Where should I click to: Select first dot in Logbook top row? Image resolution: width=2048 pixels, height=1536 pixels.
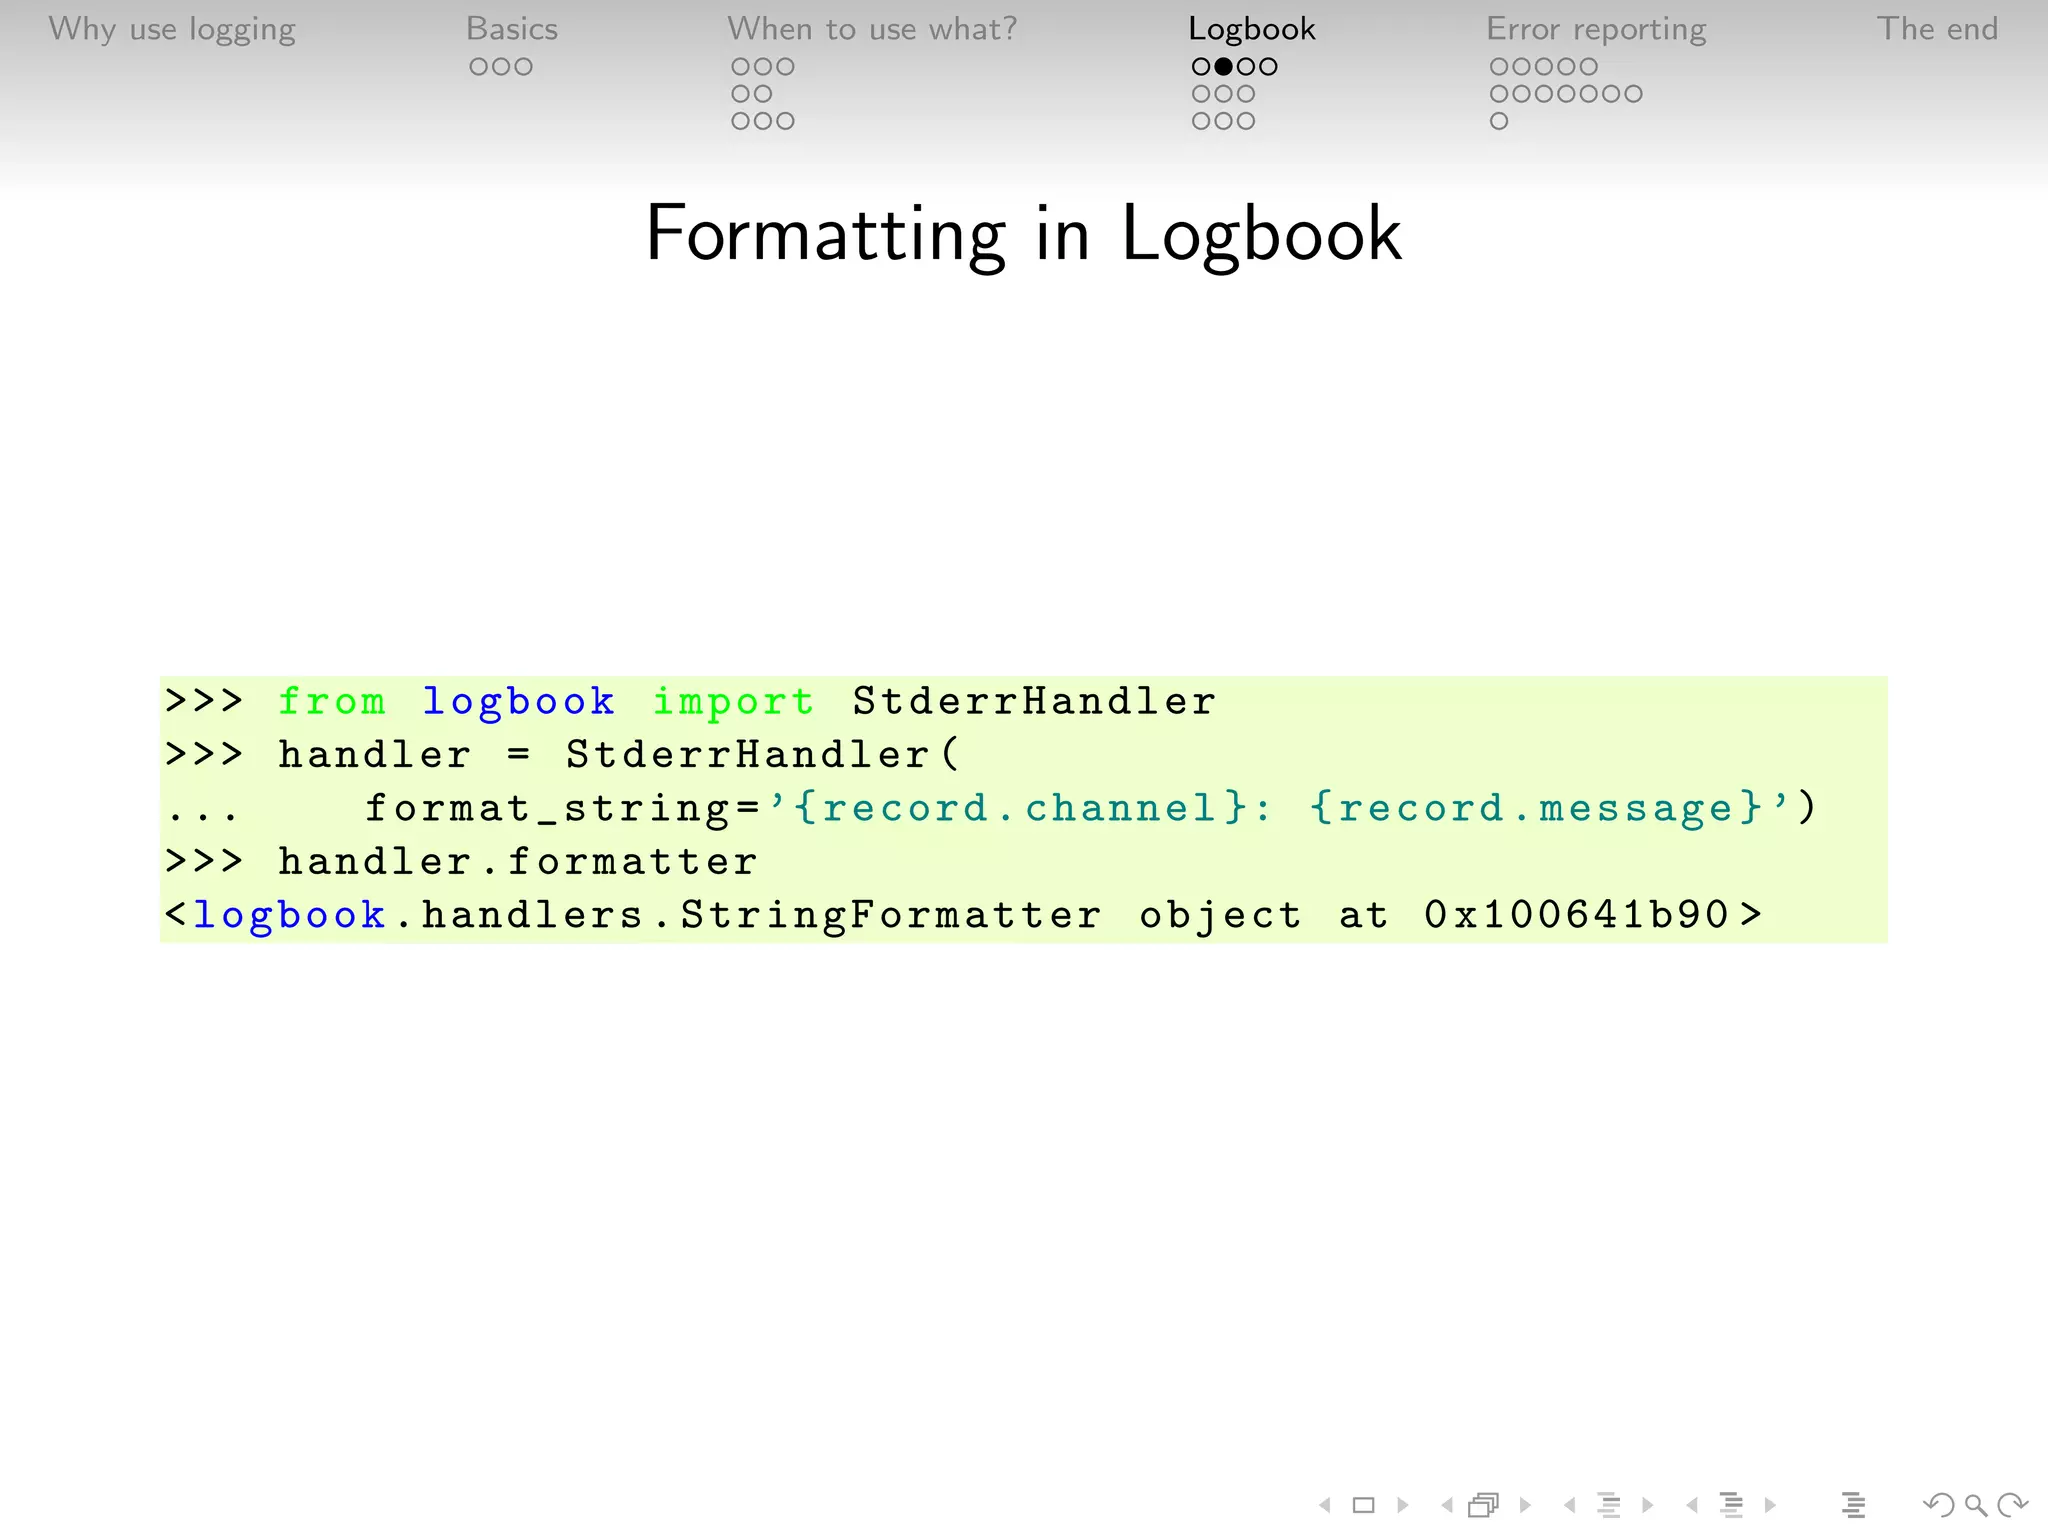1201,67
